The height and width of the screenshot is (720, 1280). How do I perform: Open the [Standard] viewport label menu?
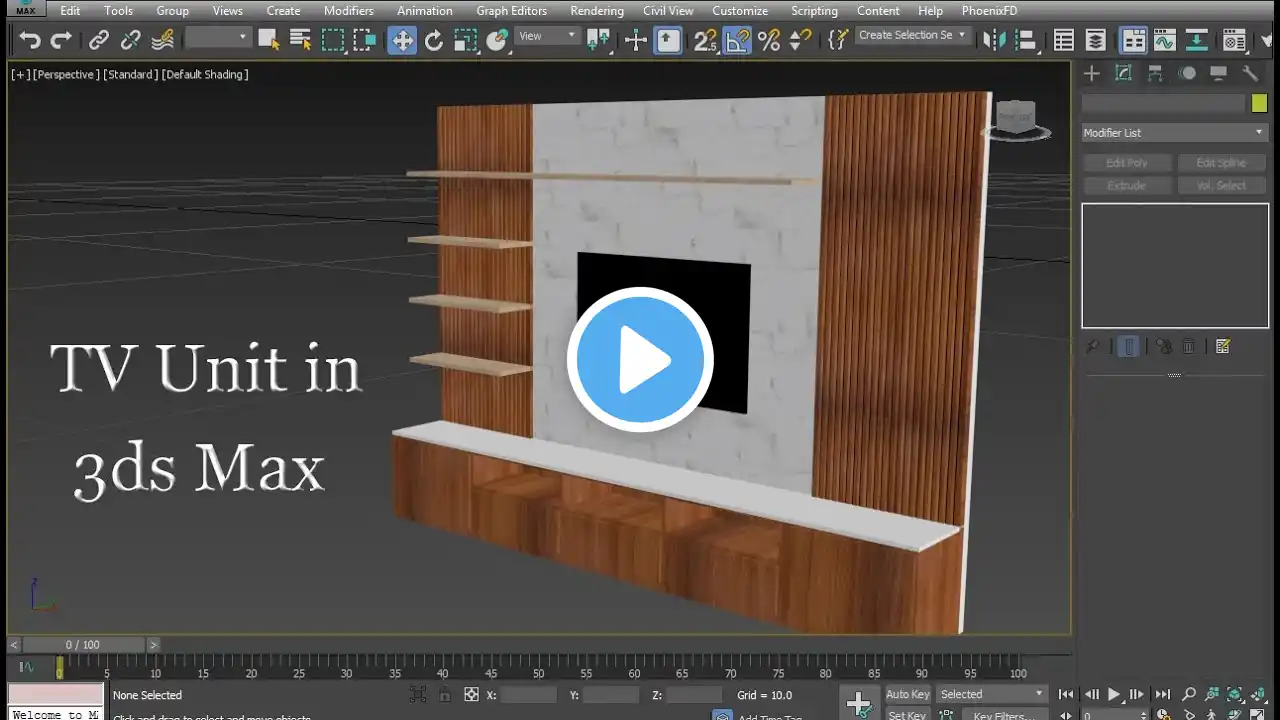(x=130, y=75)
